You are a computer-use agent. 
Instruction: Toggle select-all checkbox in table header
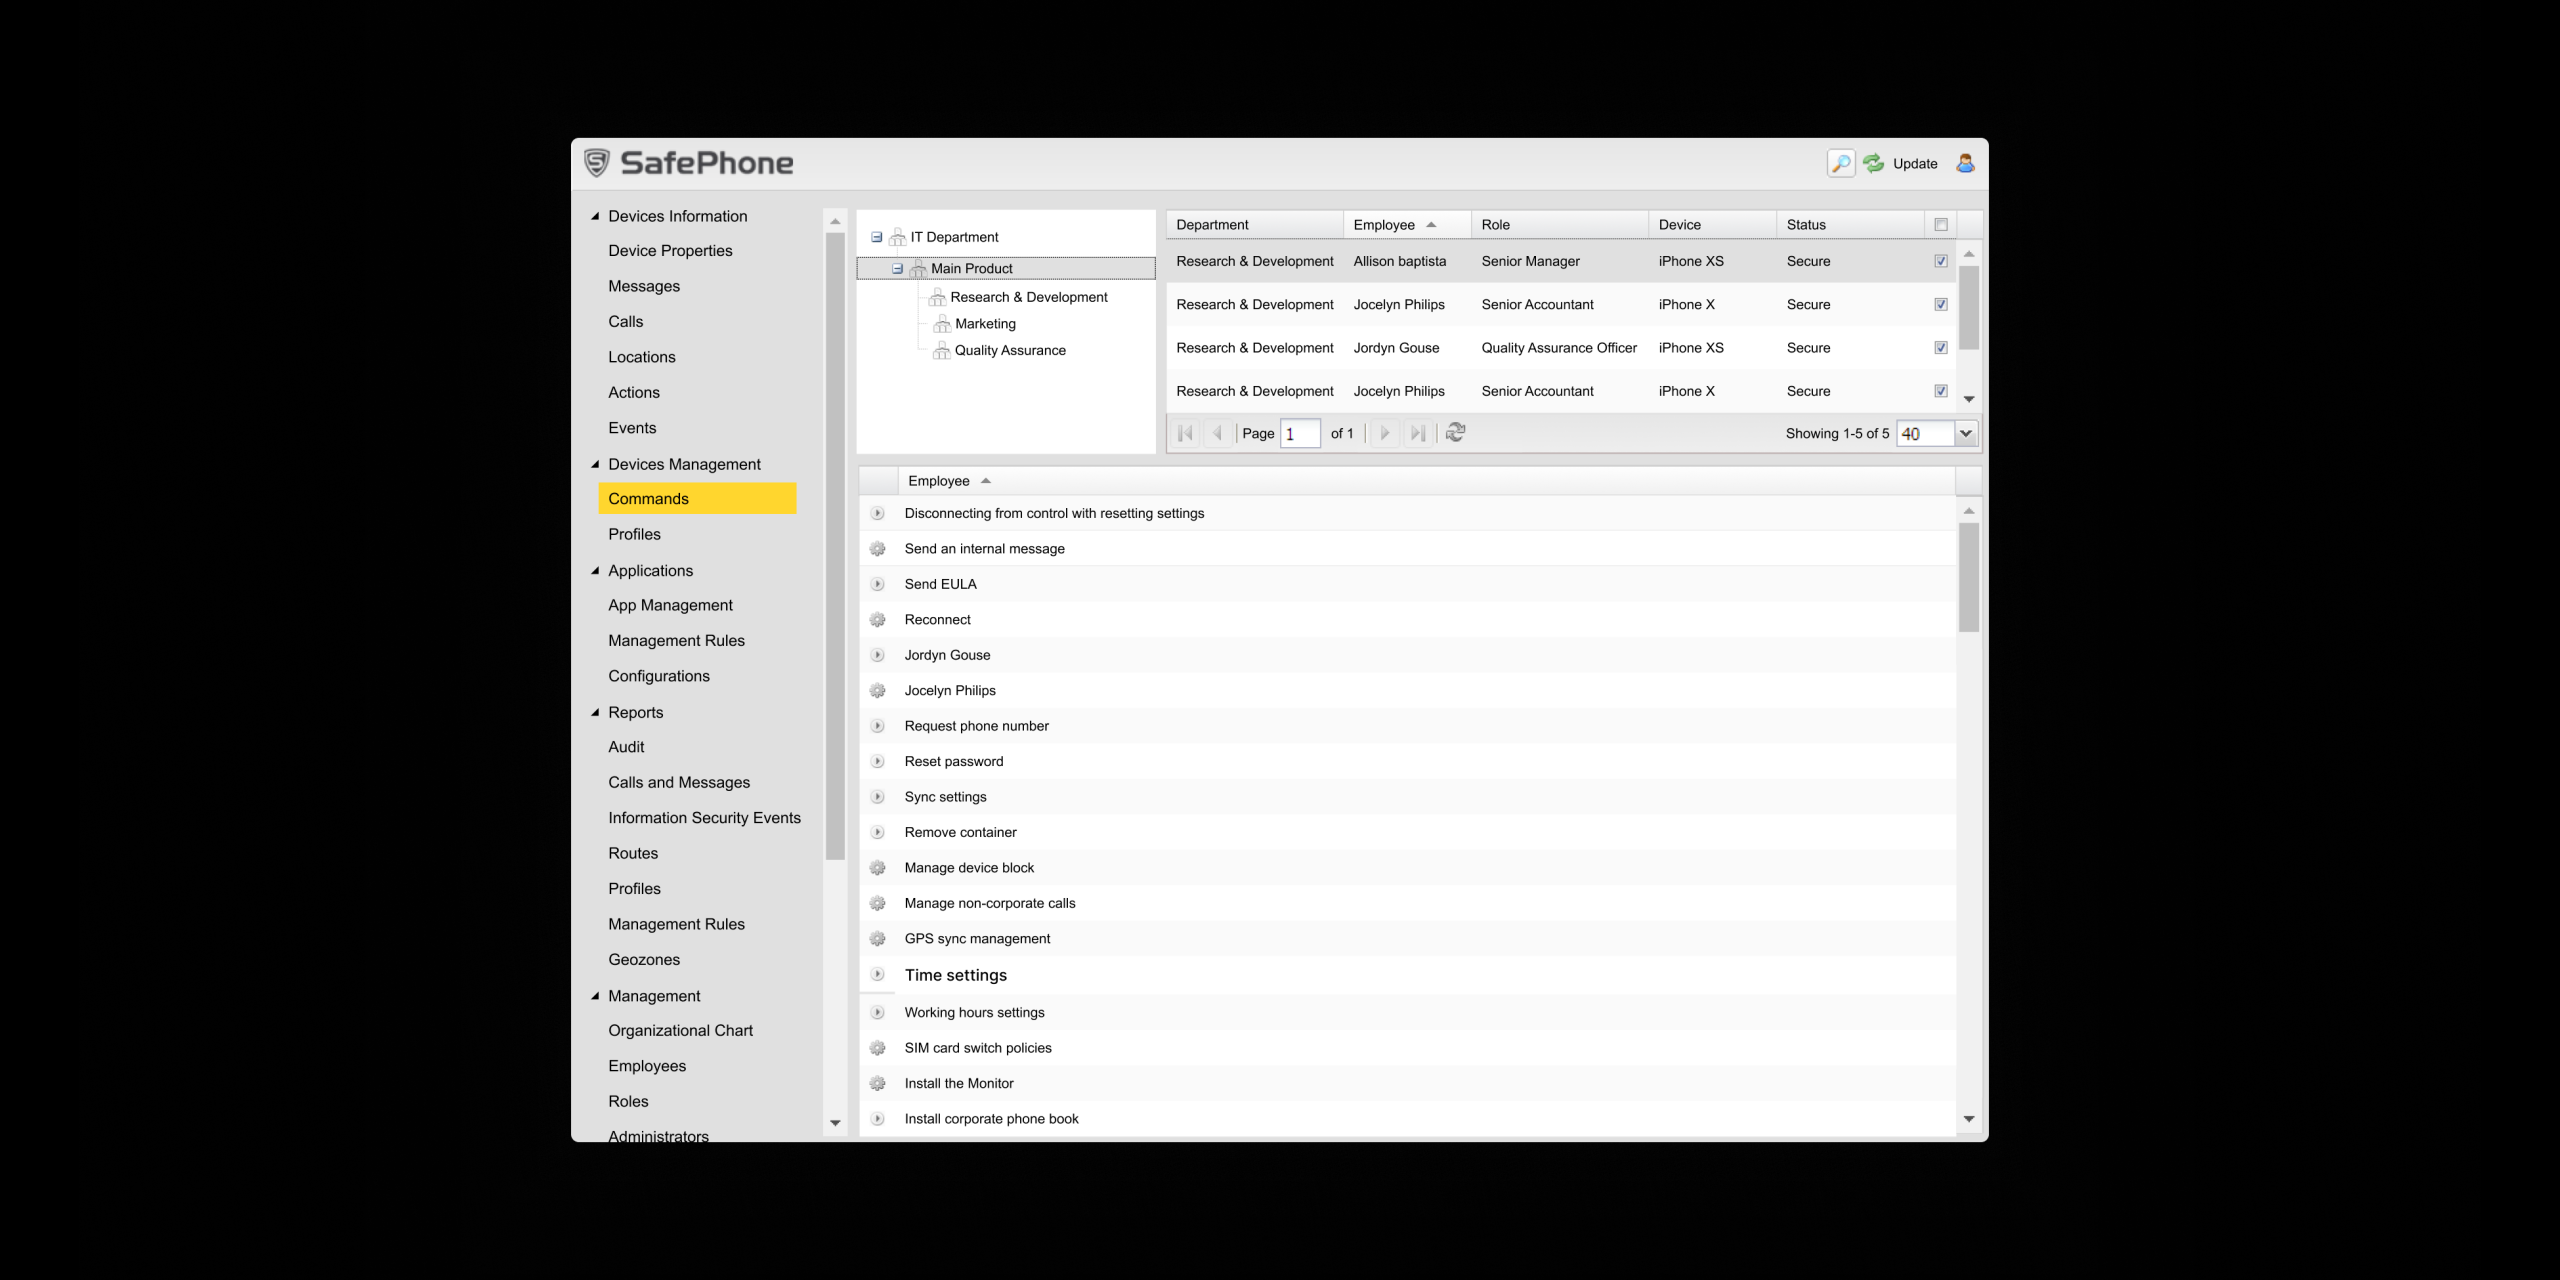tap(1941, 225)
